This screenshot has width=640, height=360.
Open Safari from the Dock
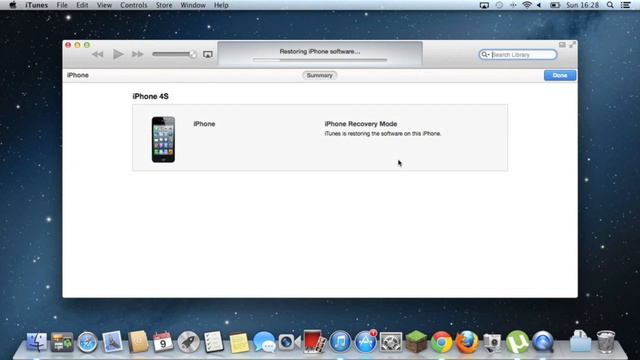coord(87,342)
